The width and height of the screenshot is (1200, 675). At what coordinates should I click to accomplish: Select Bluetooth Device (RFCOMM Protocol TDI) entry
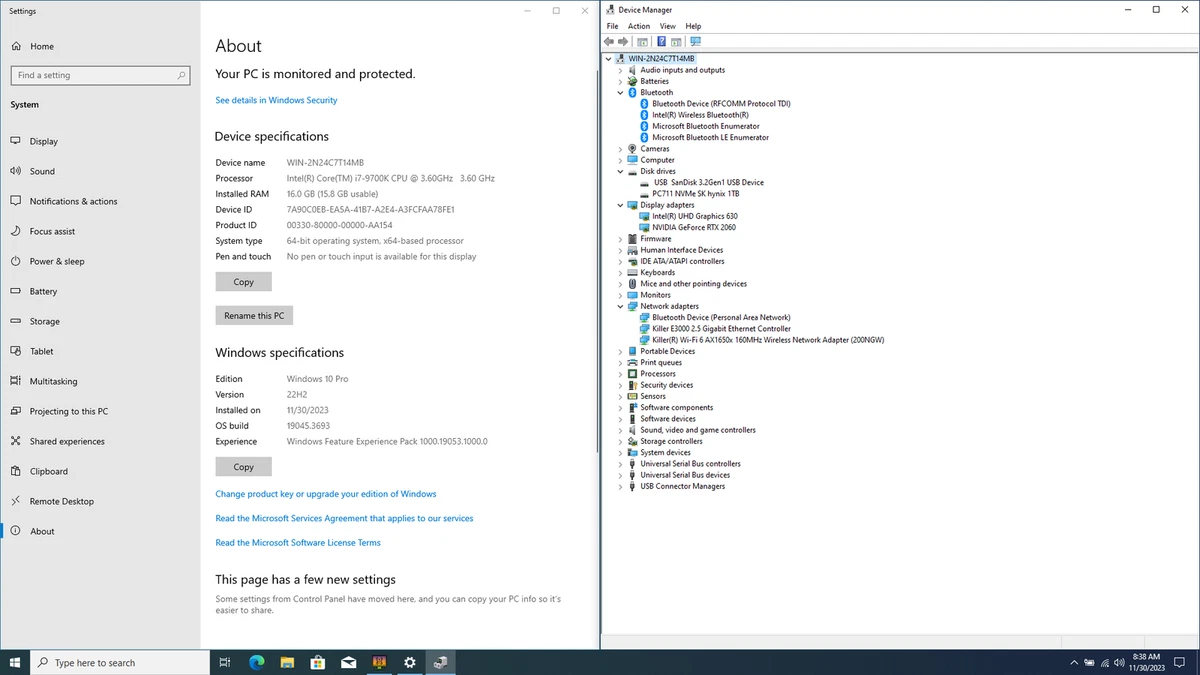pyautogui.click(x=721, y=104)
